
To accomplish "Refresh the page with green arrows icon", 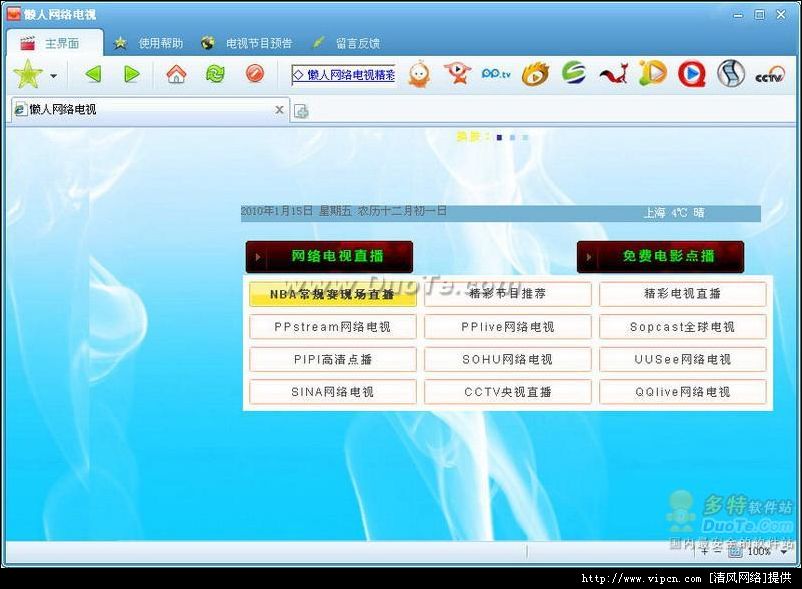I will (215, 74).
